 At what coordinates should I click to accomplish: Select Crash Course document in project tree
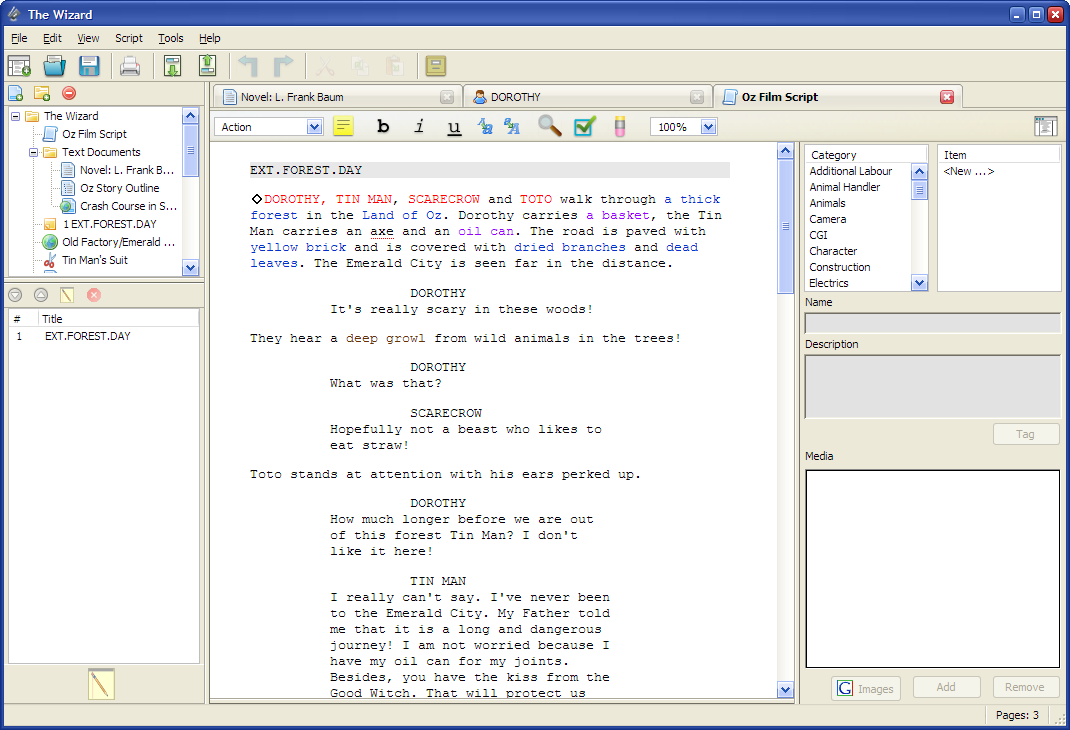pyautogui.click(x=128, y=206)
